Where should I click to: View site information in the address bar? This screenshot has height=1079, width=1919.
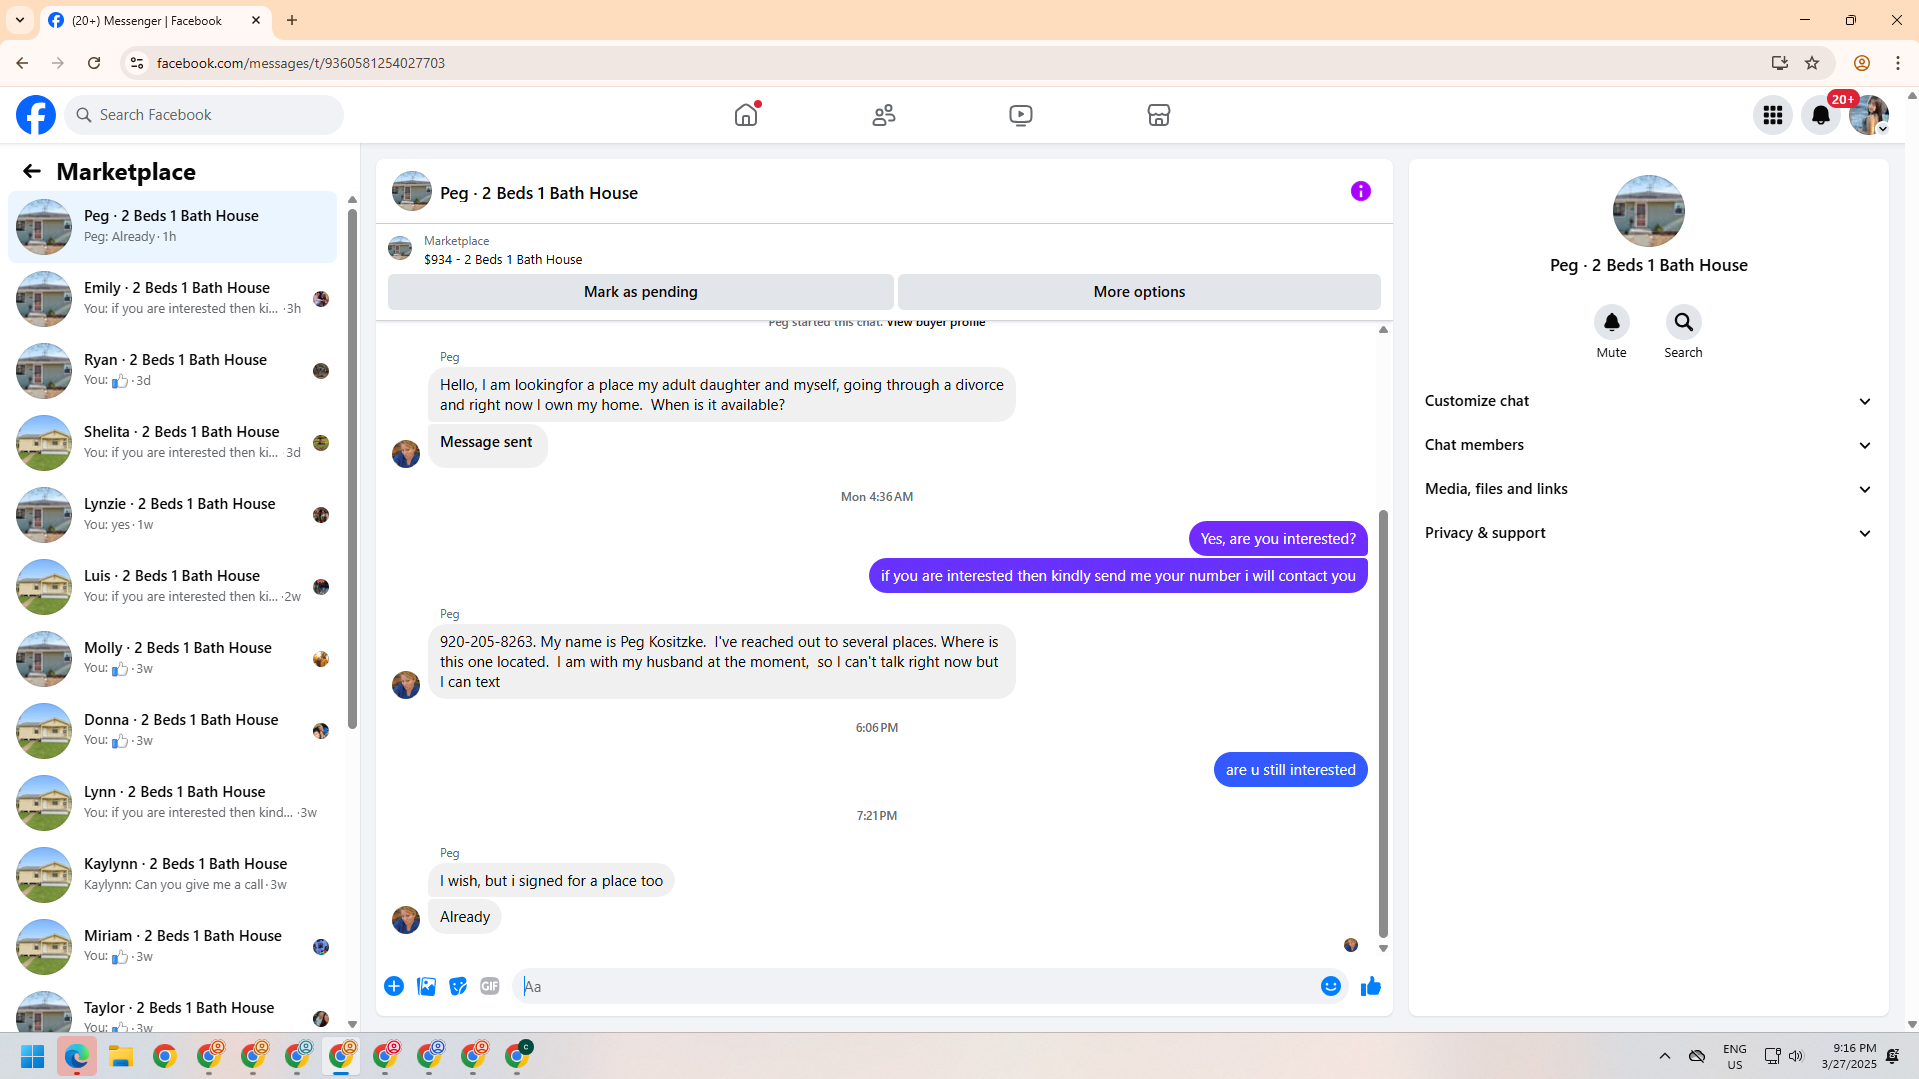137,63
